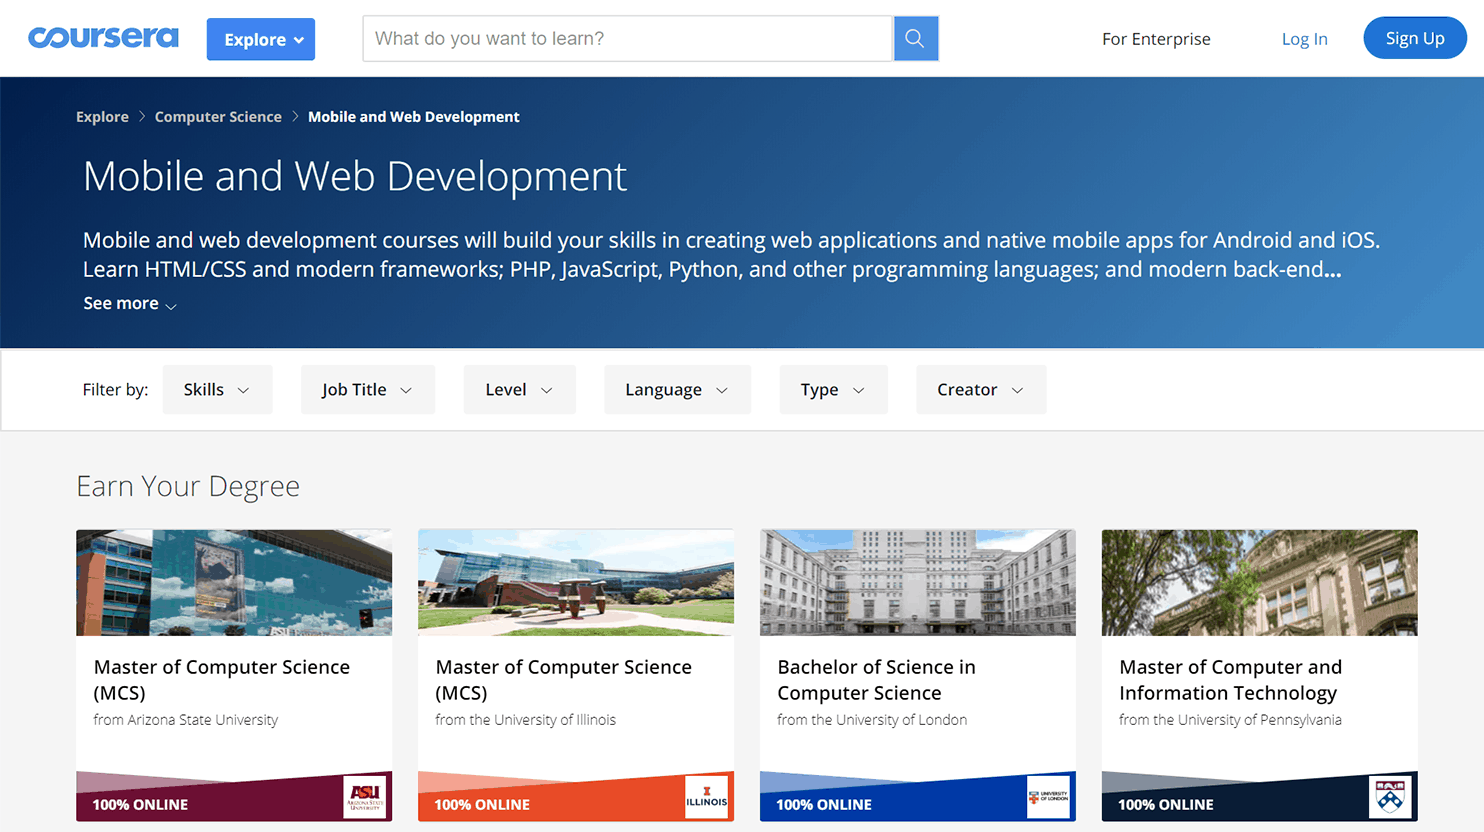The height and width of the screenshot is (832, 1484).
Task: Click 100% ONLINE label on Pennsylvania card
Action: tap(1166, 804)
